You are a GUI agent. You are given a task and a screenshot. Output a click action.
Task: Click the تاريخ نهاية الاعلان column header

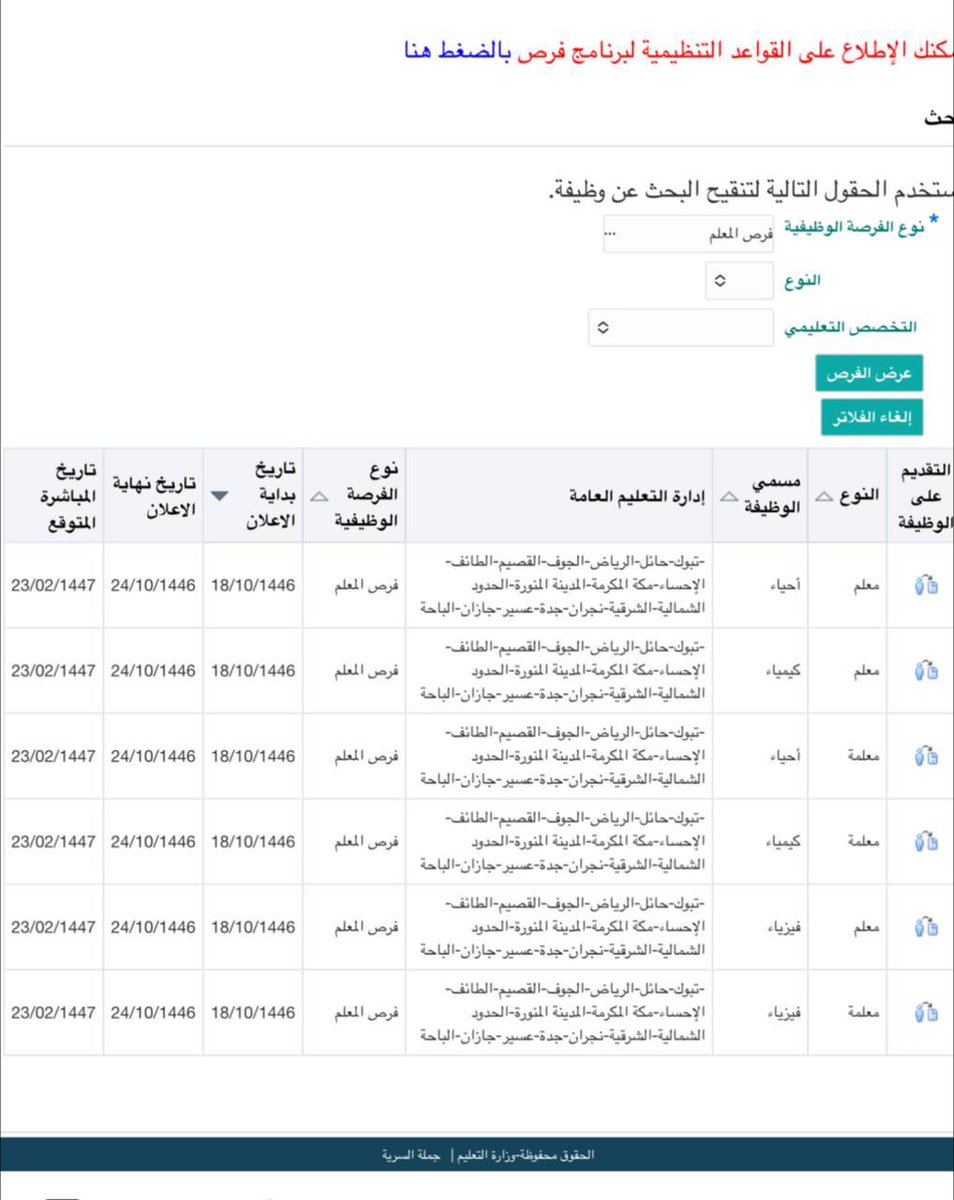pyautogui.click(x=153, y=496)
